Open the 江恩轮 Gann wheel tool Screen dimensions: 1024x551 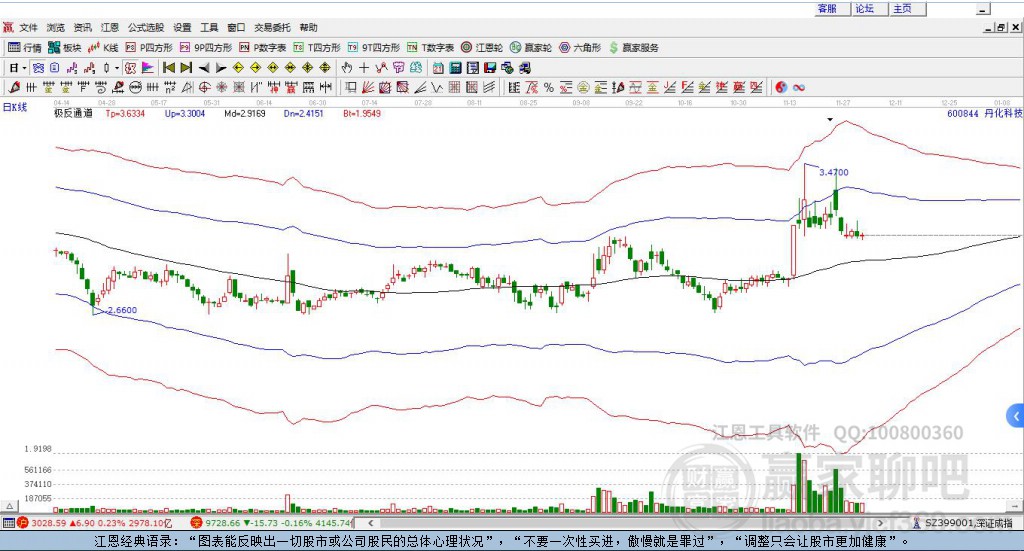pos(482,47)
